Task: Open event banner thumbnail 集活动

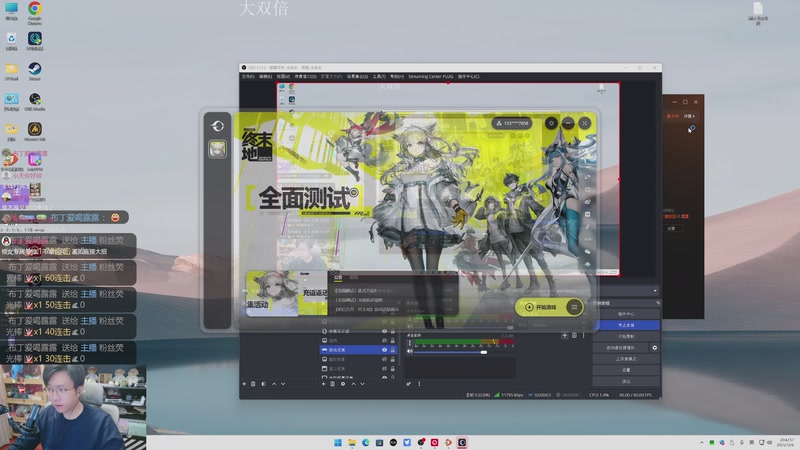Action: [x=272, y=293]
